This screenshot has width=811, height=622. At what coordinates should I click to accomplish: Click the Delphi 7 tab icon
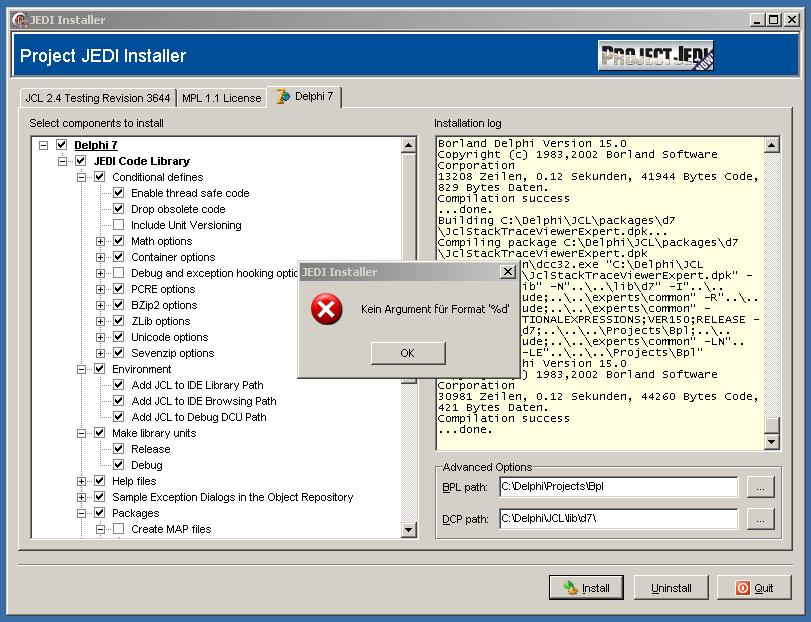284,97
